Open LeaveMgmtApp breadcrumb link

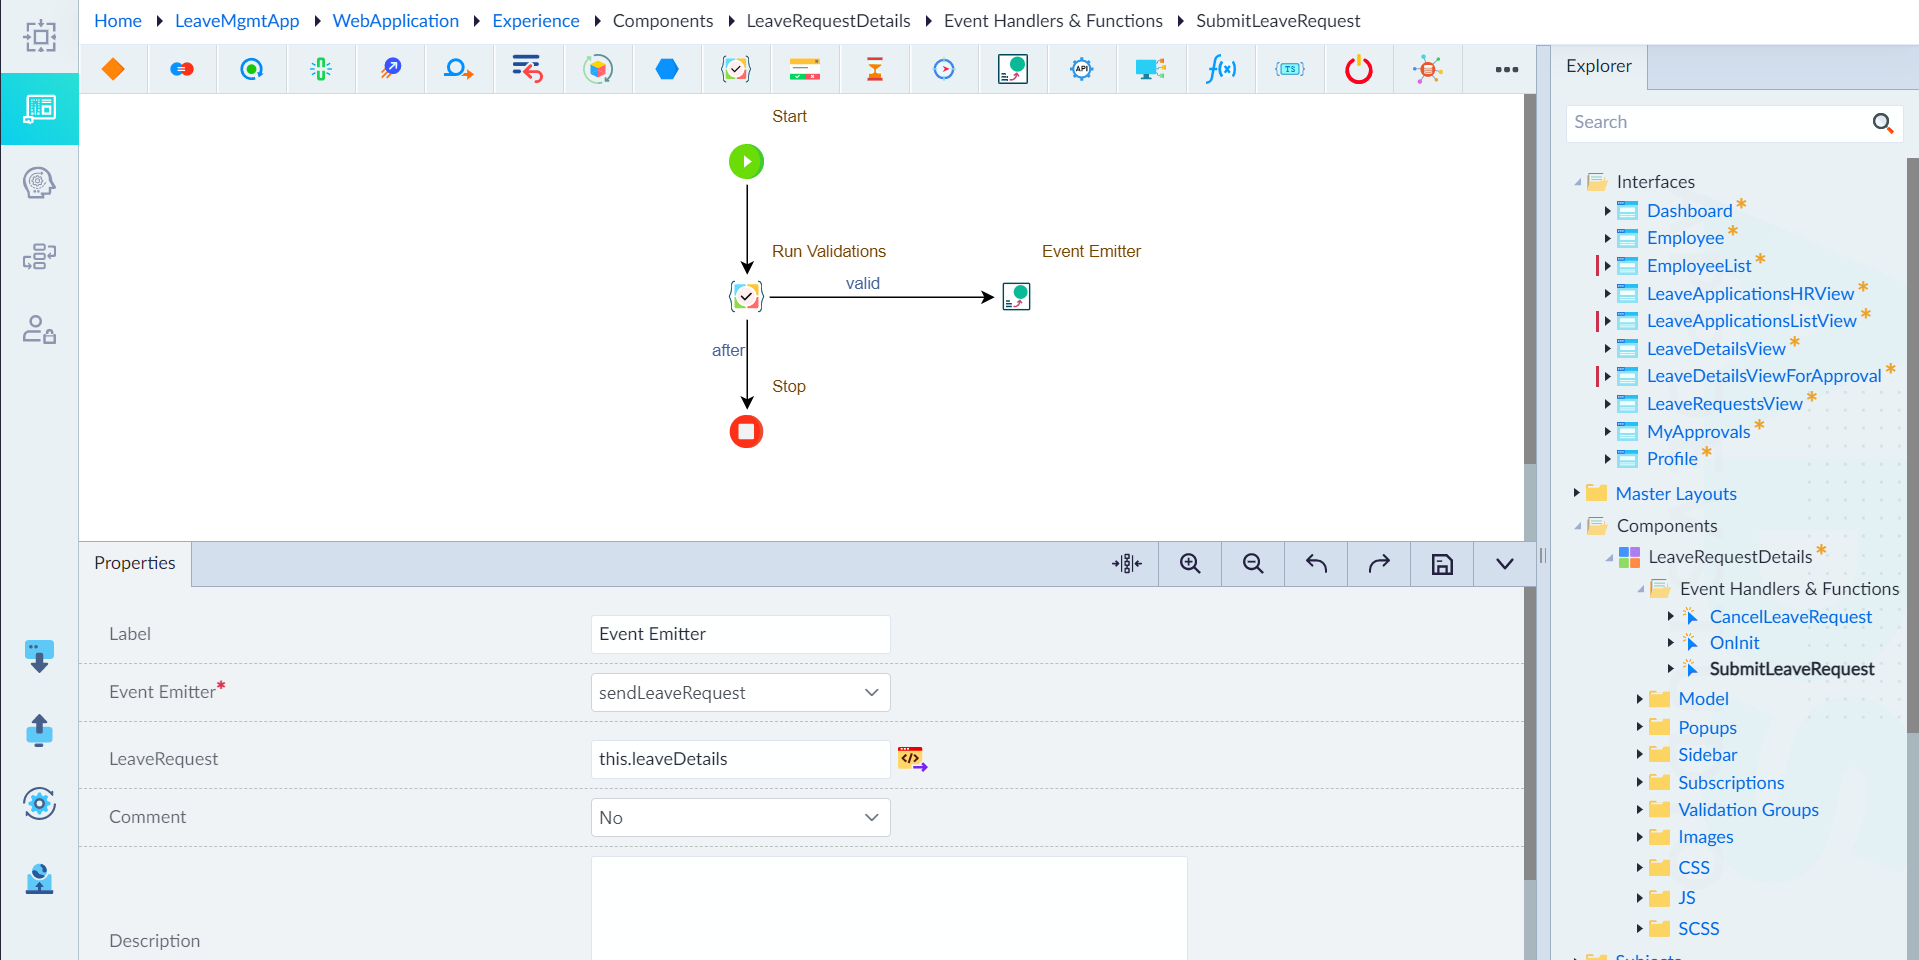click(x=237, y=21)
